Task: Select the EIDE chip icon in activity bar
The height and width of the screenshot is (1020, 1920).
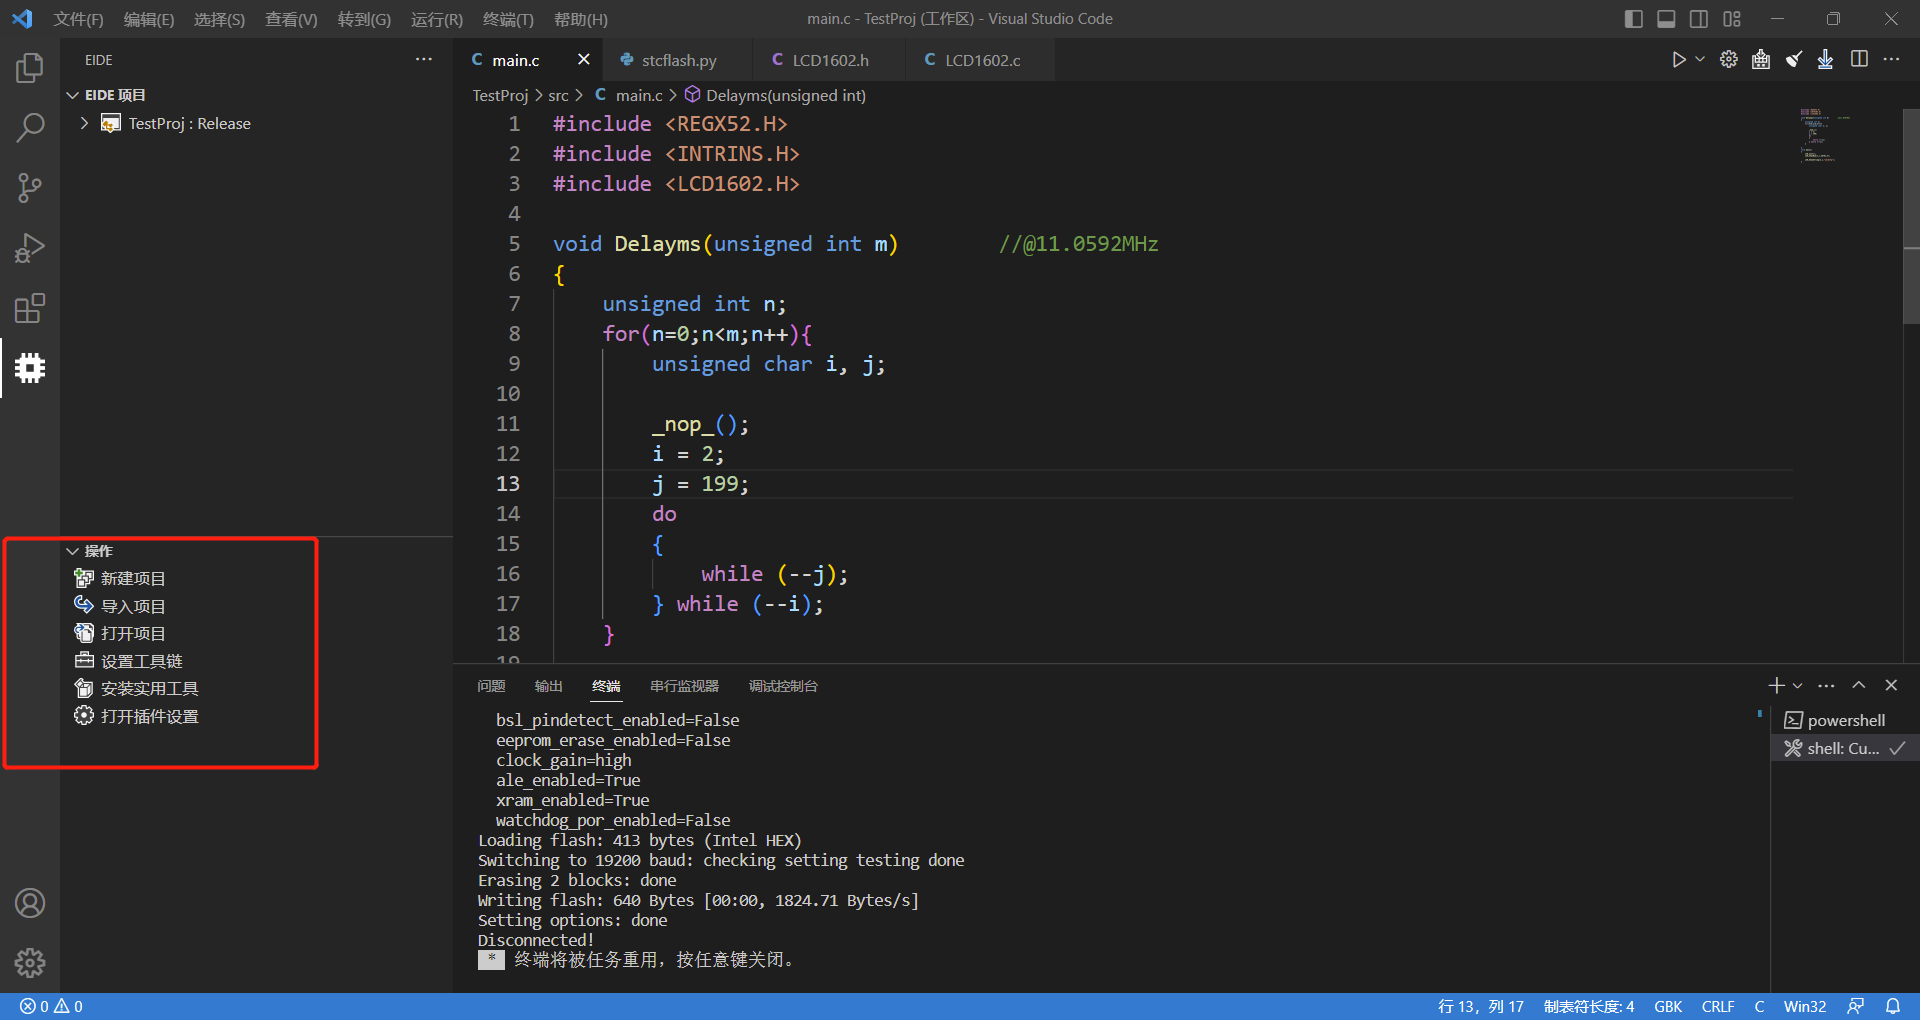Action: pyautogui.click(x=30, y=368)
